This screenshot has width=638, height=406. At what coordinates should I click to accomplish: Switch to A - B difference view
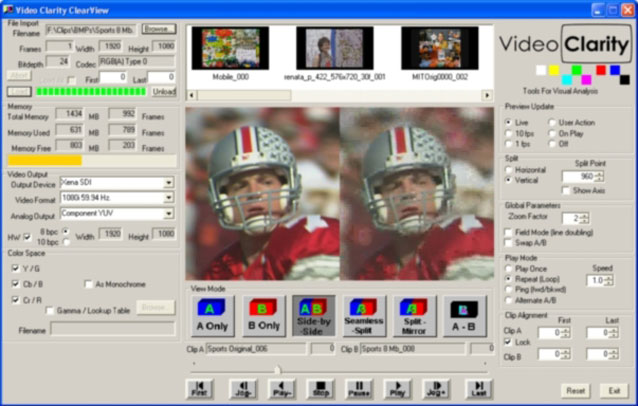point(464,316)
